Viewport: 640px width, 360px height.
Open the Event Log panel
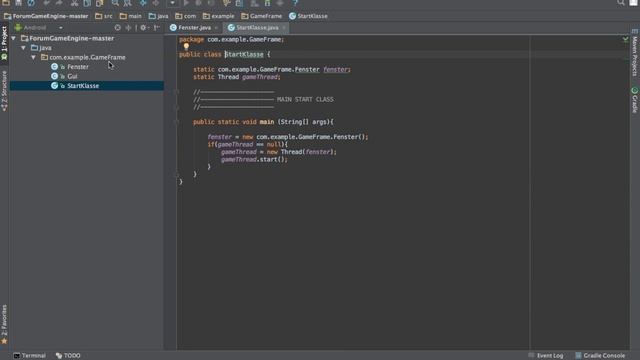tap(546, 356)
